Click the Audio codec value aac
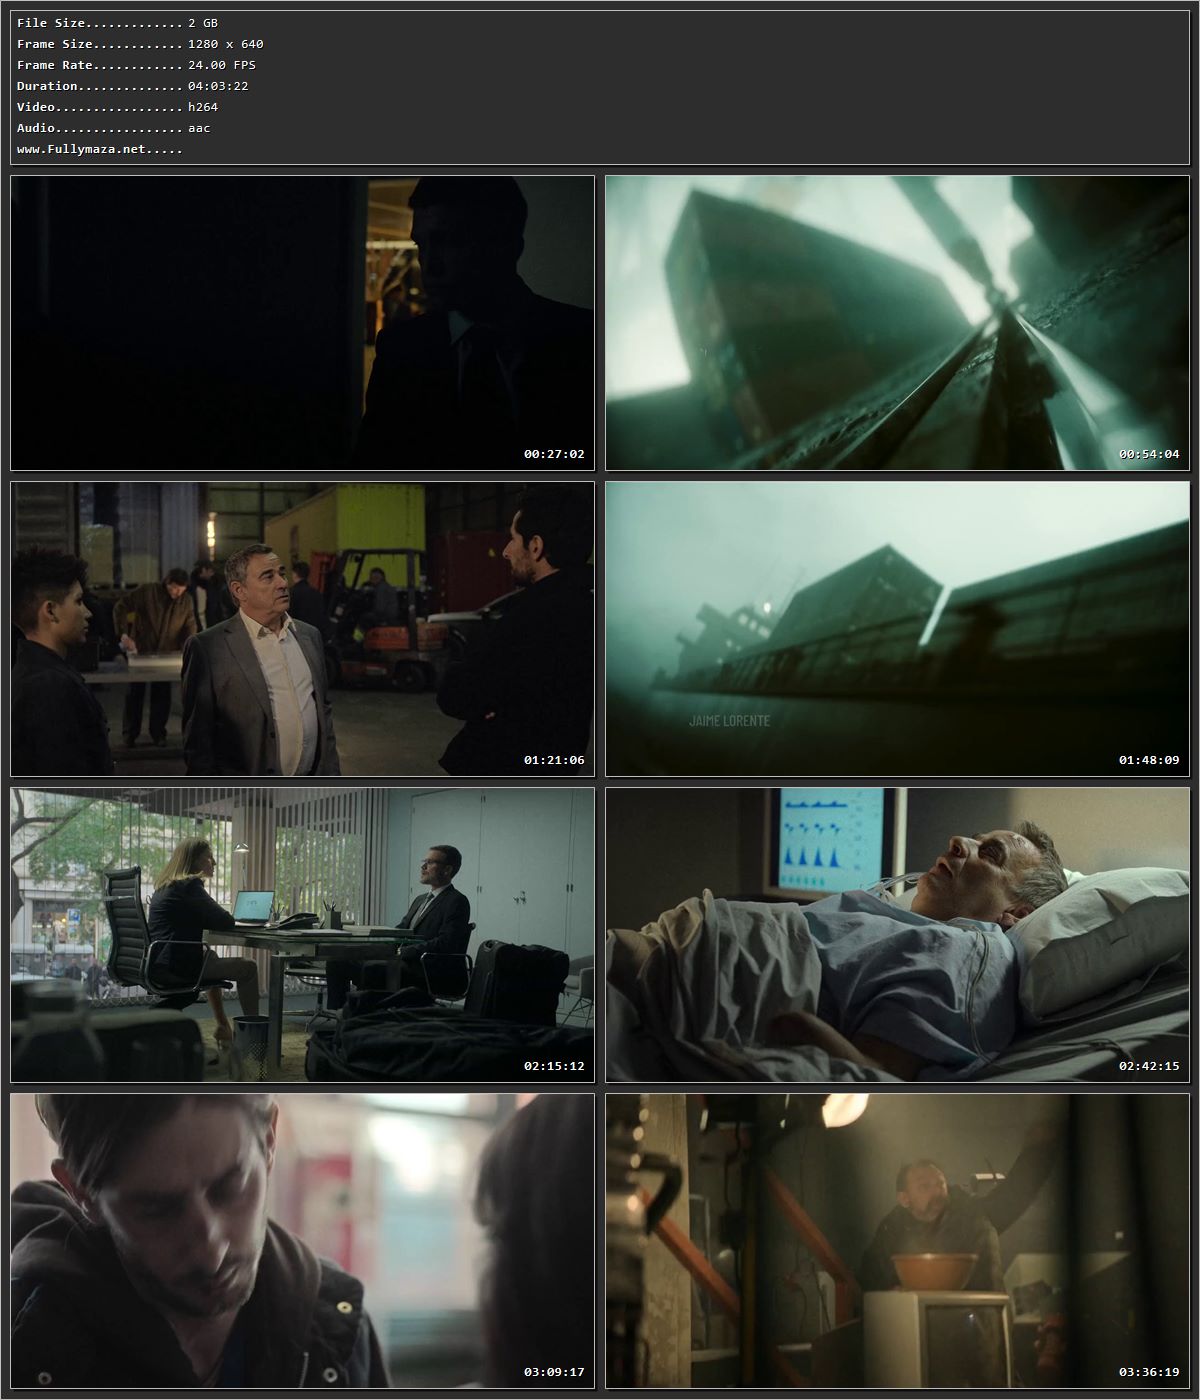1200x1400 pixels. [x=199, y=128]
